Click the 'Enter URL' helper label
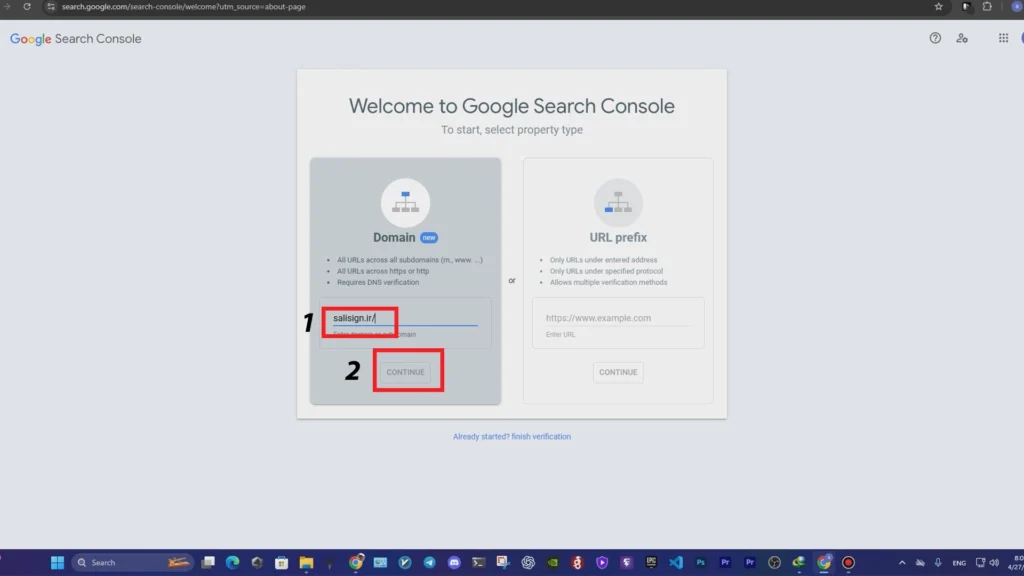1024x576 pixels. tap(560, 334)
